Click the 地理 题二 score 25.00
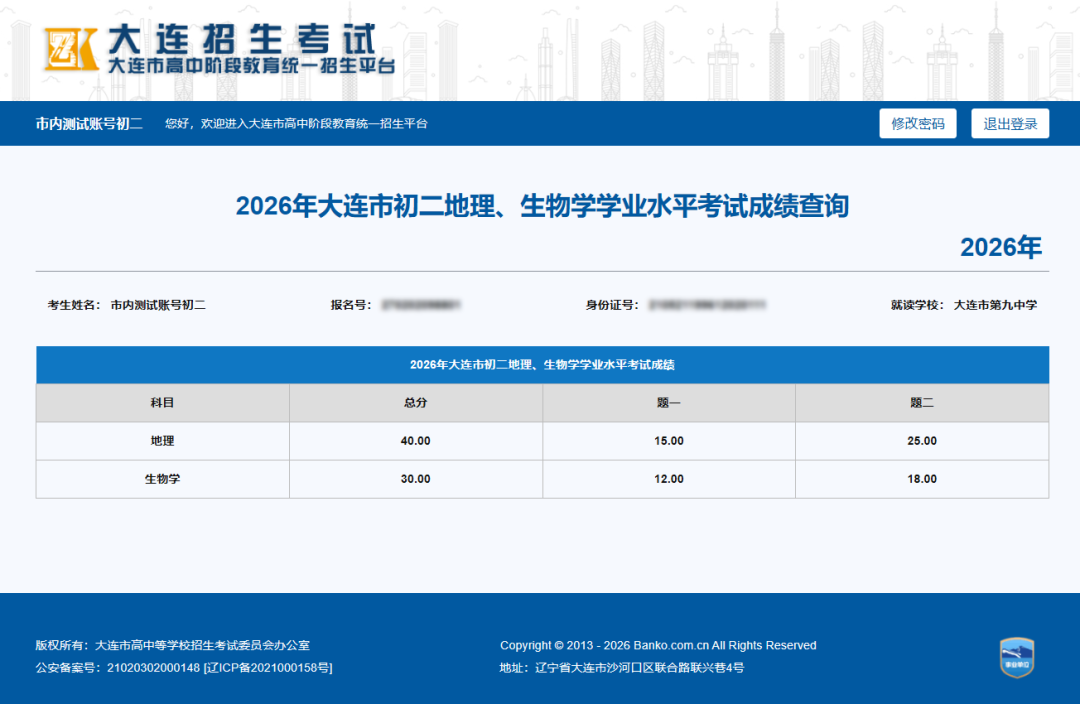Viewport: 1080px width, 704px height. (922, 441)
